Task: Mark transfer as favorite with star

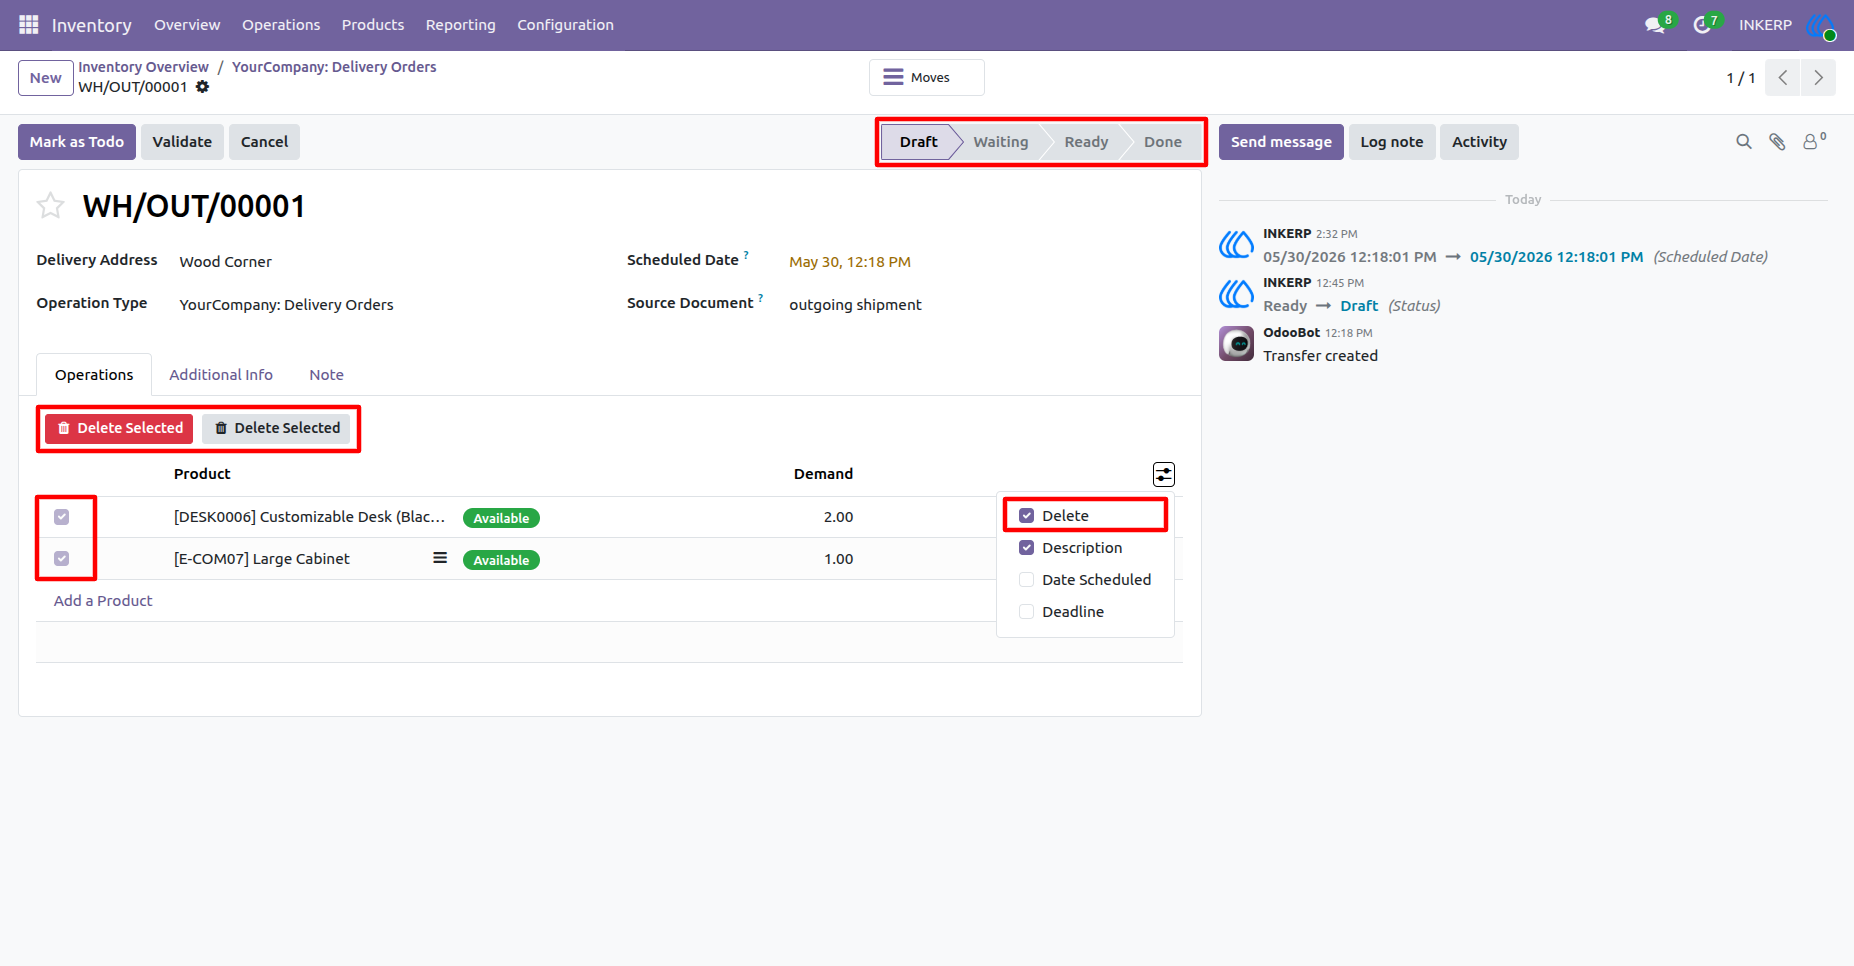Action: pos(51,206)
